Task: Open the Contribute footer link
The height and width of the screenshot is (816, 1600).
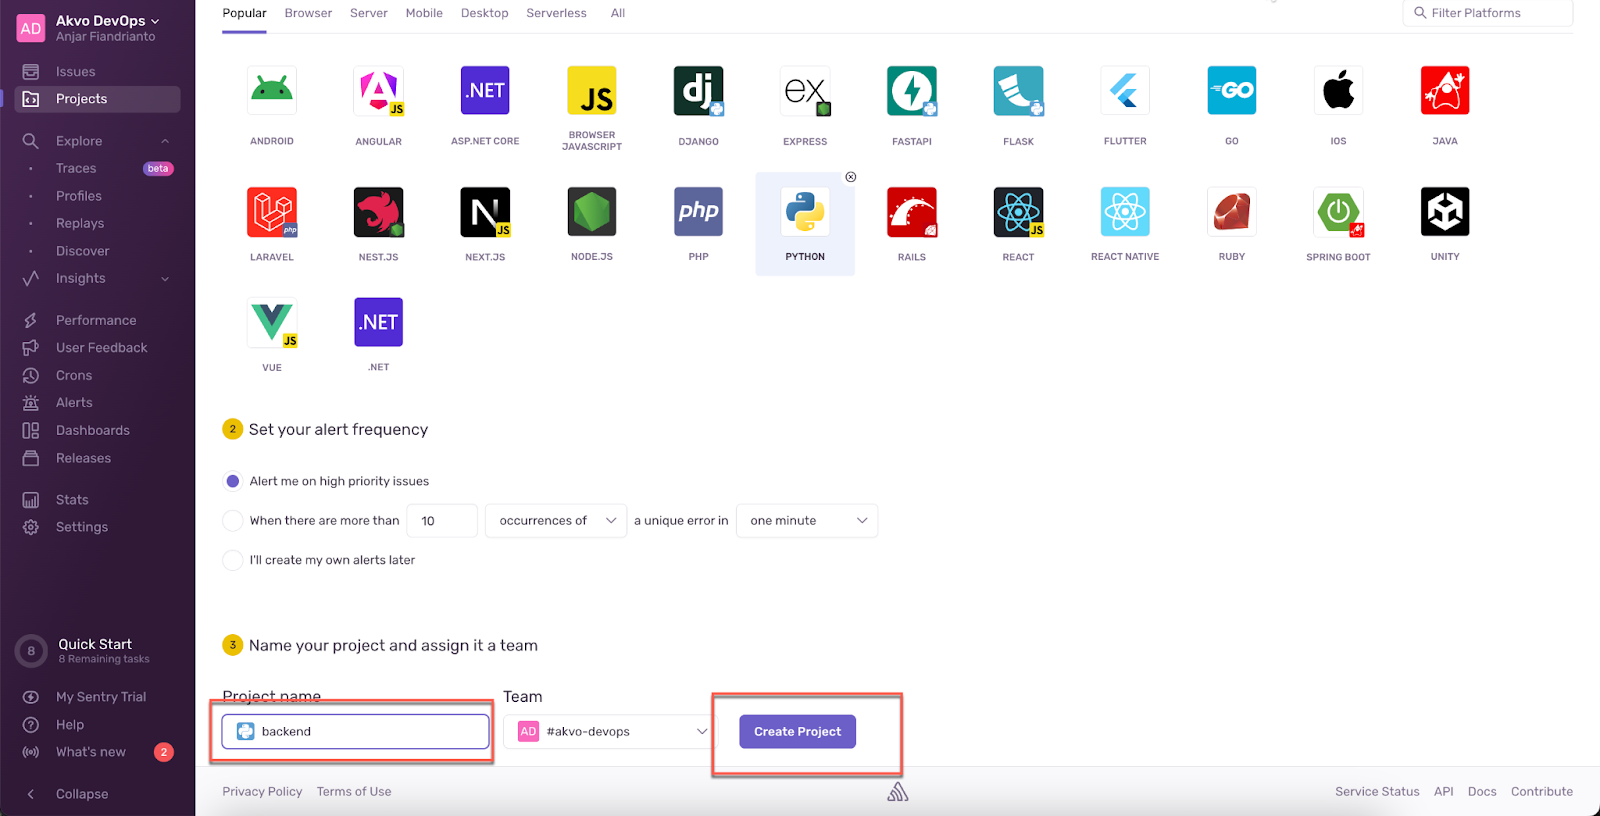Action: coord(1542,792)
